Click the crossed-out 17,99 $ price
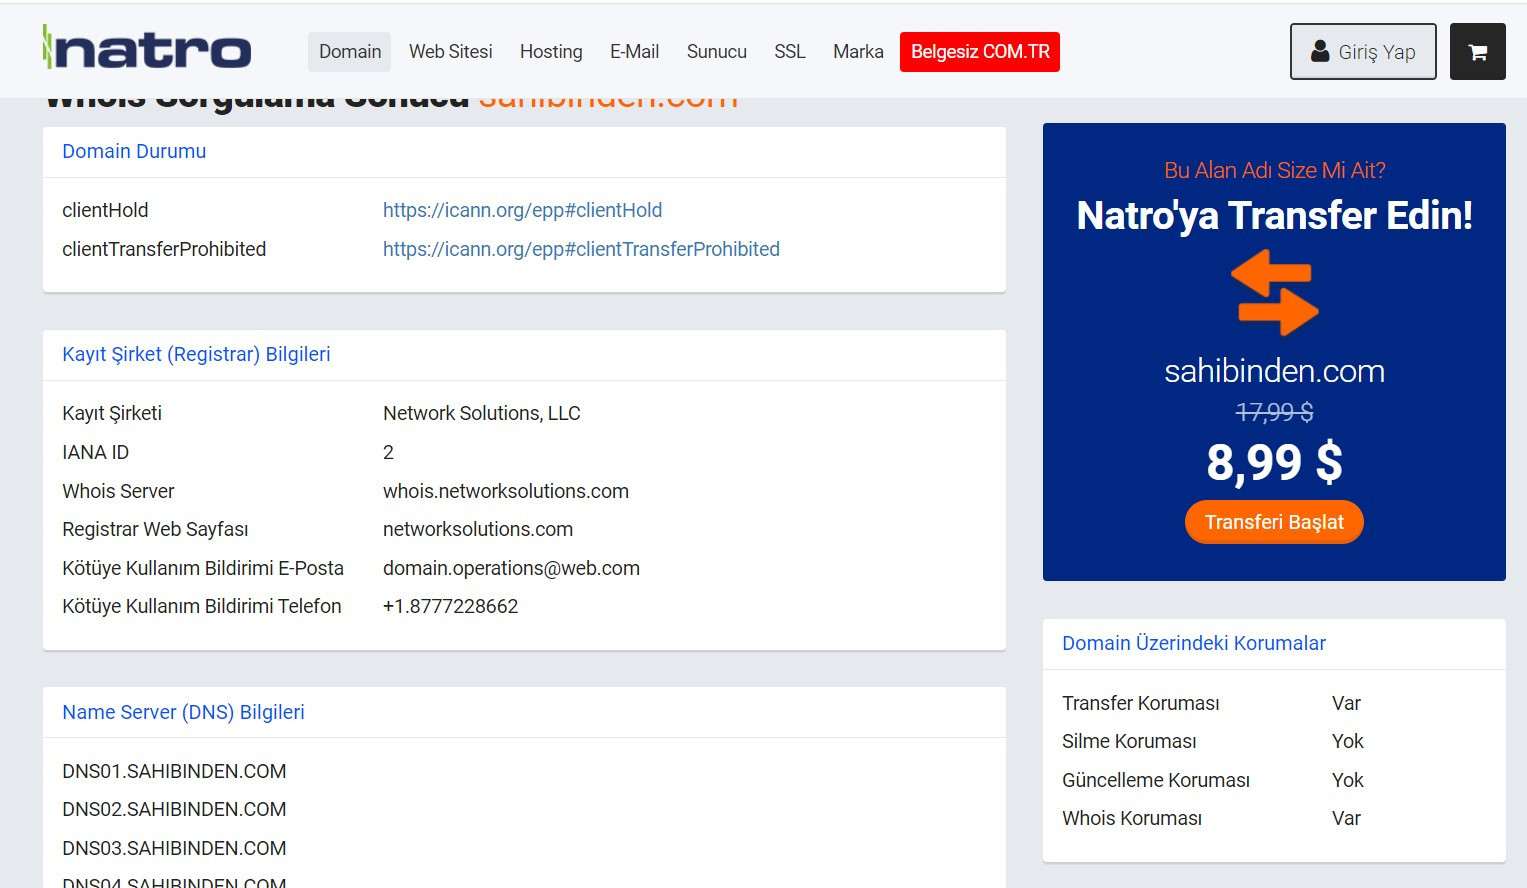The image size is (1527, 888). click(x=1274, y=412)
